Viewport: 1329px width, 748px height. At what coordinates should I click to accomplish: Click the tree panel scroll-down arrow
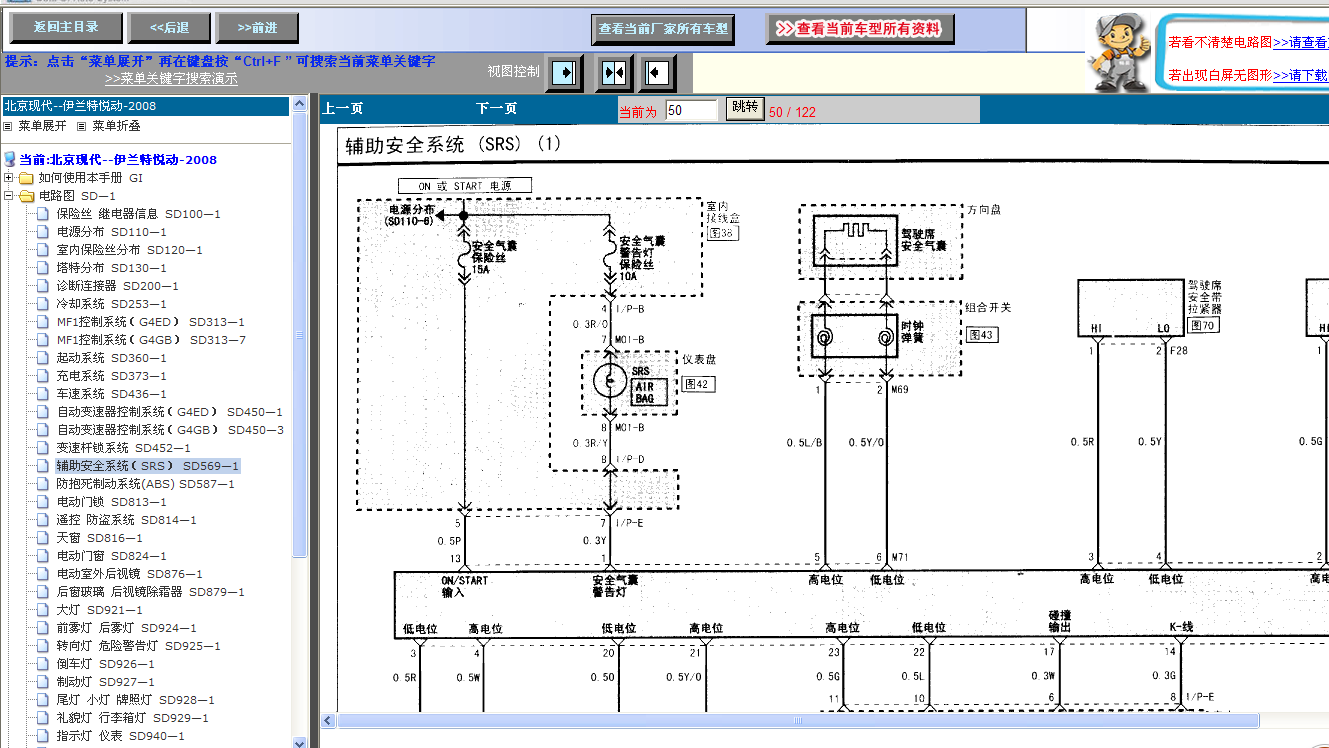(300, 742)
